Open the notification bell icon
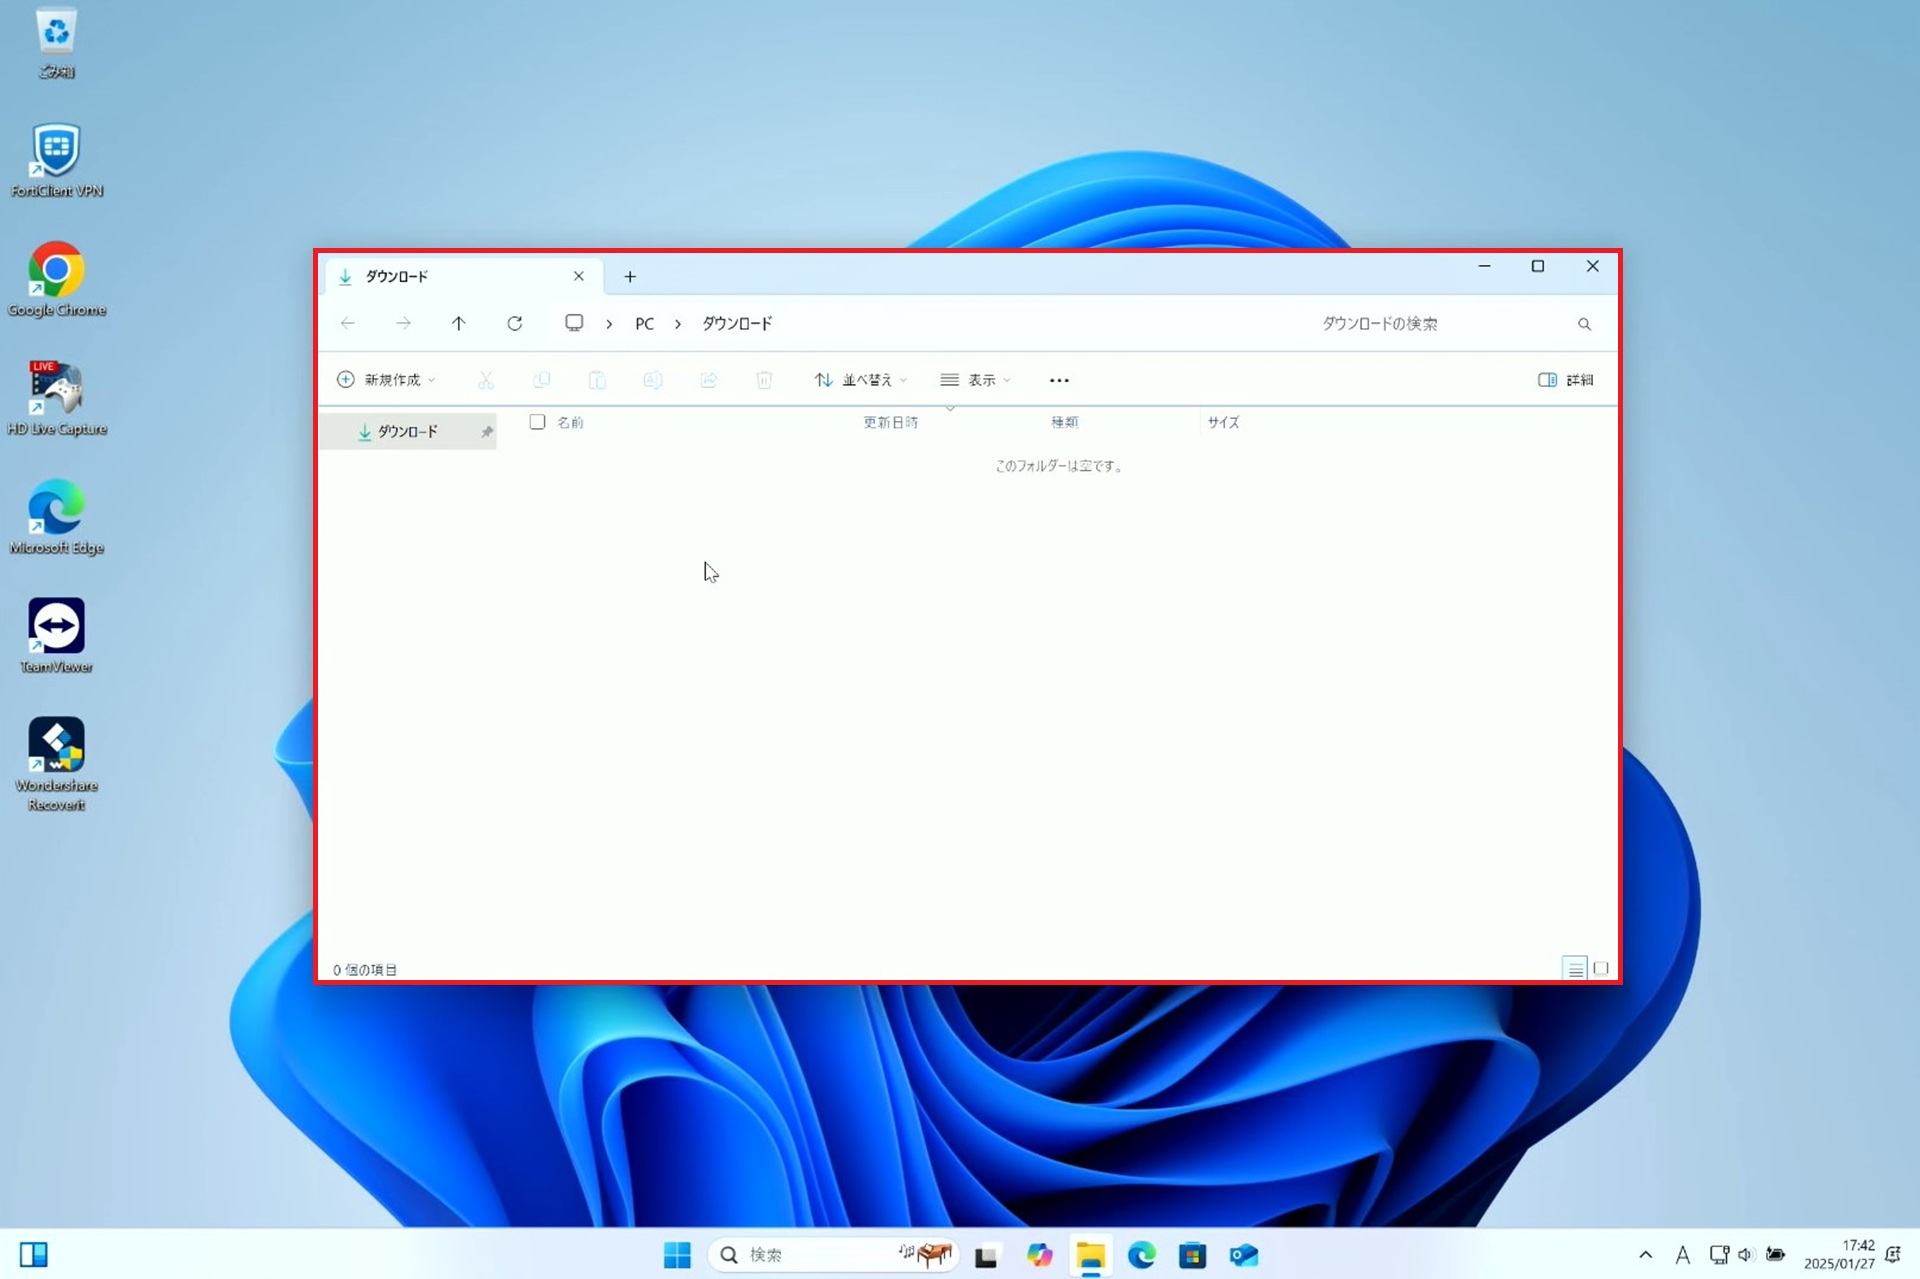This screenshot has width=1920, height=1279. (1893, 1255)
